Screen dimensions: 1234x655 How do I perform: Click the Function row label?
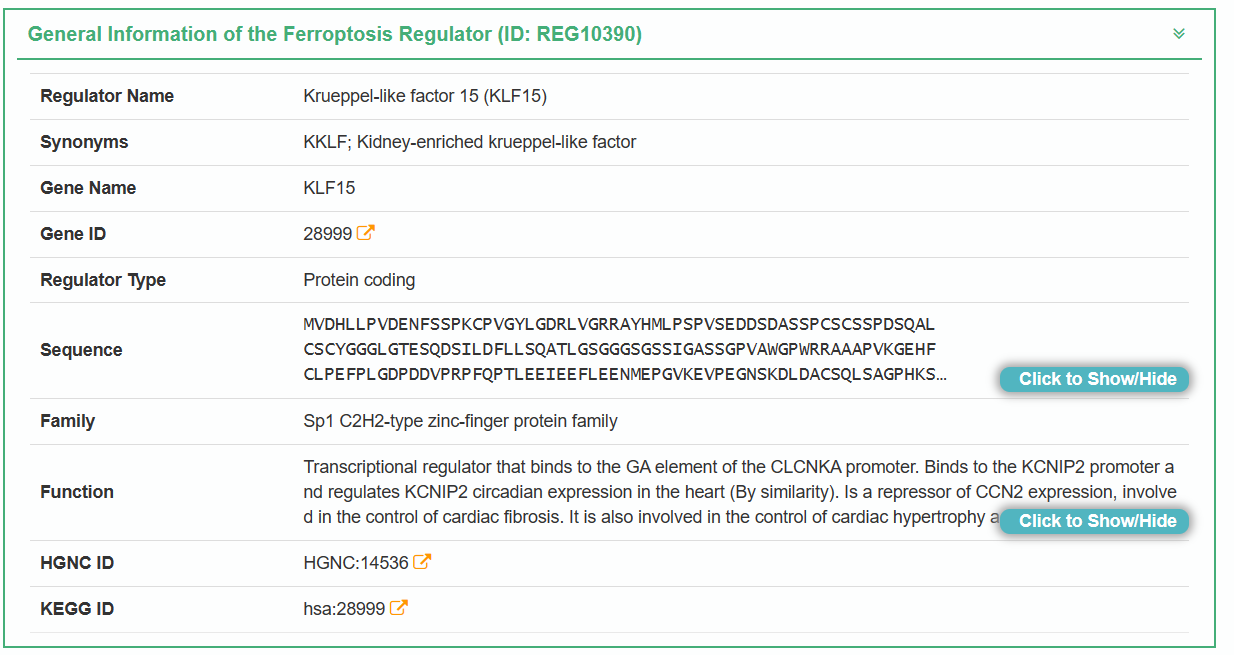click(x=77, y=492)
